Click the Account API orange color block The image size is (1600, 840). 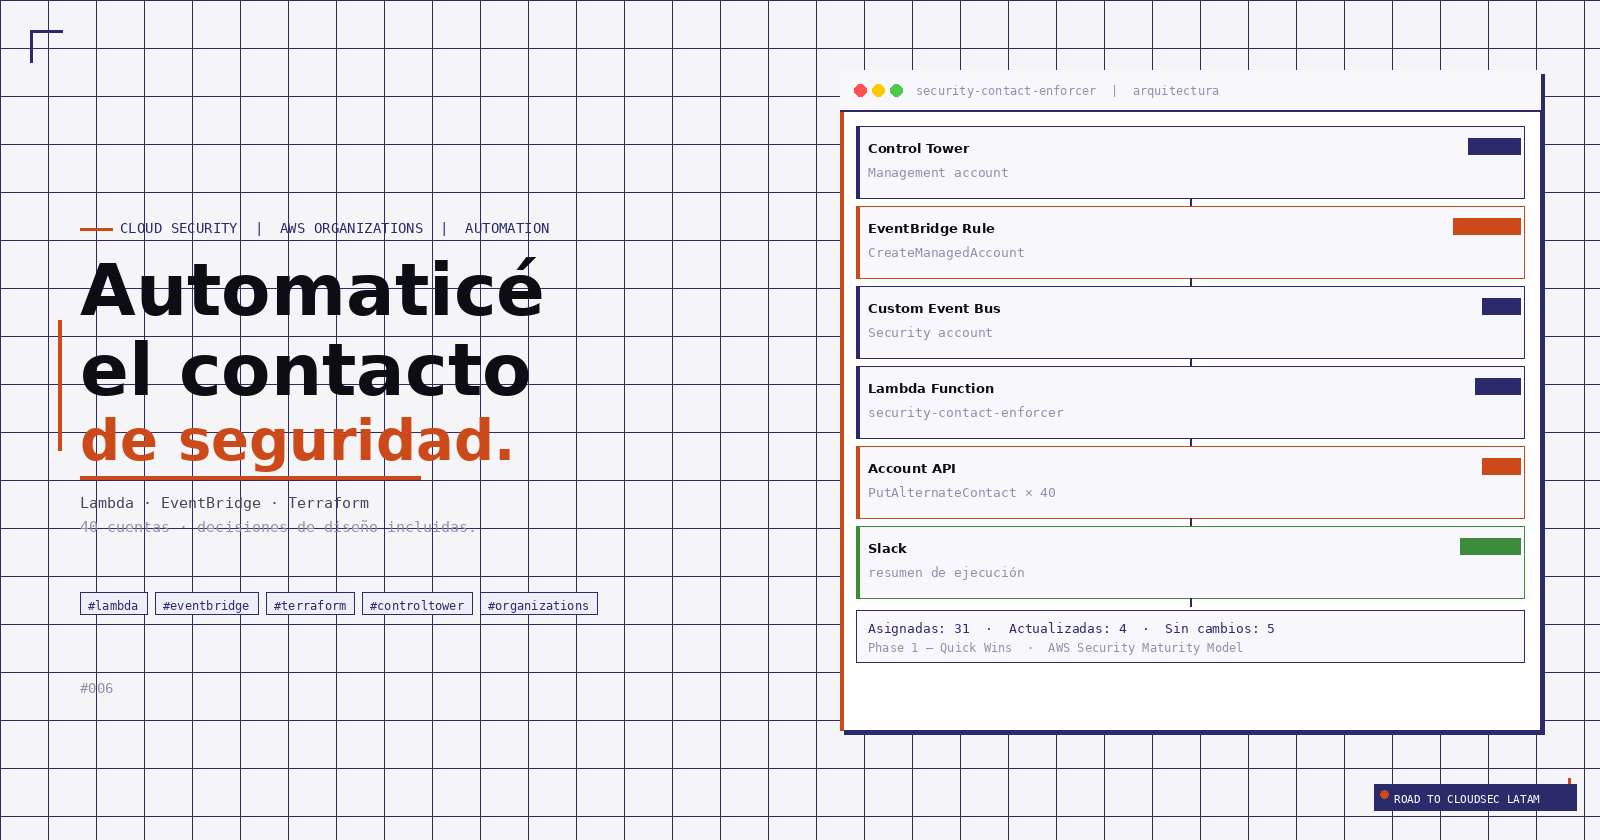1501,467
